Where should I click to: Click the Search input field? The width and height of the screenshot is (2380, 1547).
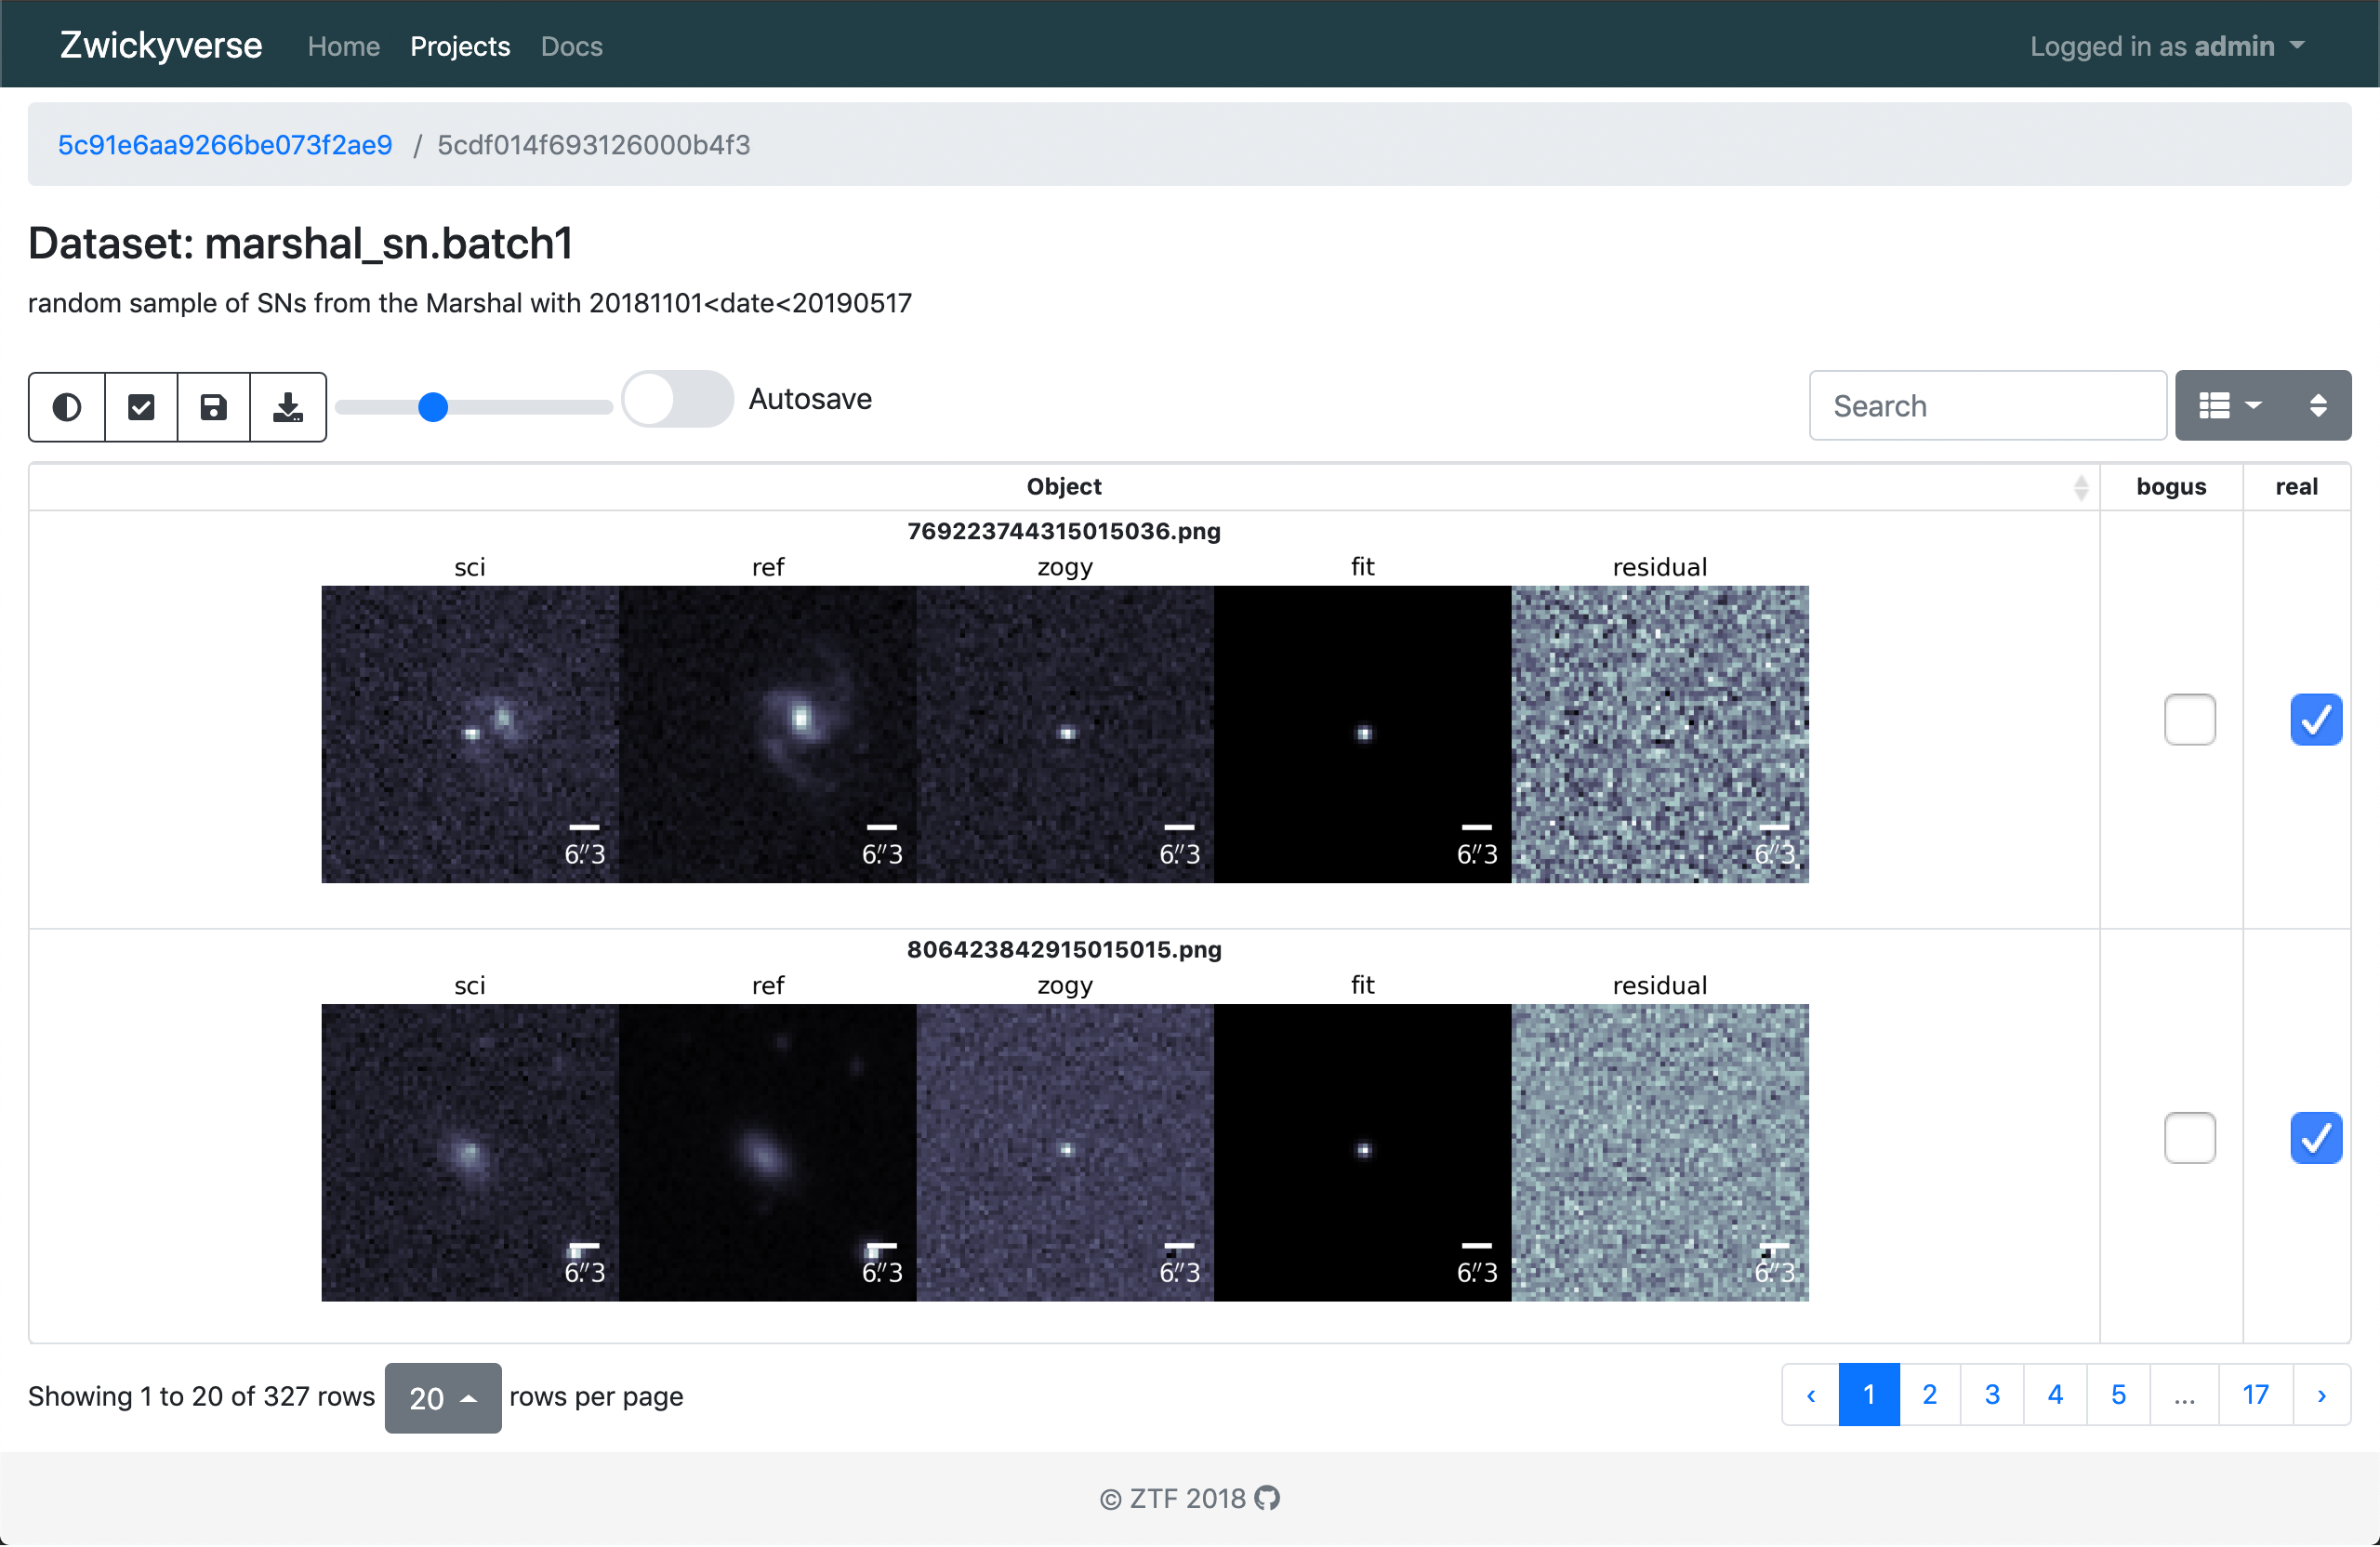pos(1987,406)
